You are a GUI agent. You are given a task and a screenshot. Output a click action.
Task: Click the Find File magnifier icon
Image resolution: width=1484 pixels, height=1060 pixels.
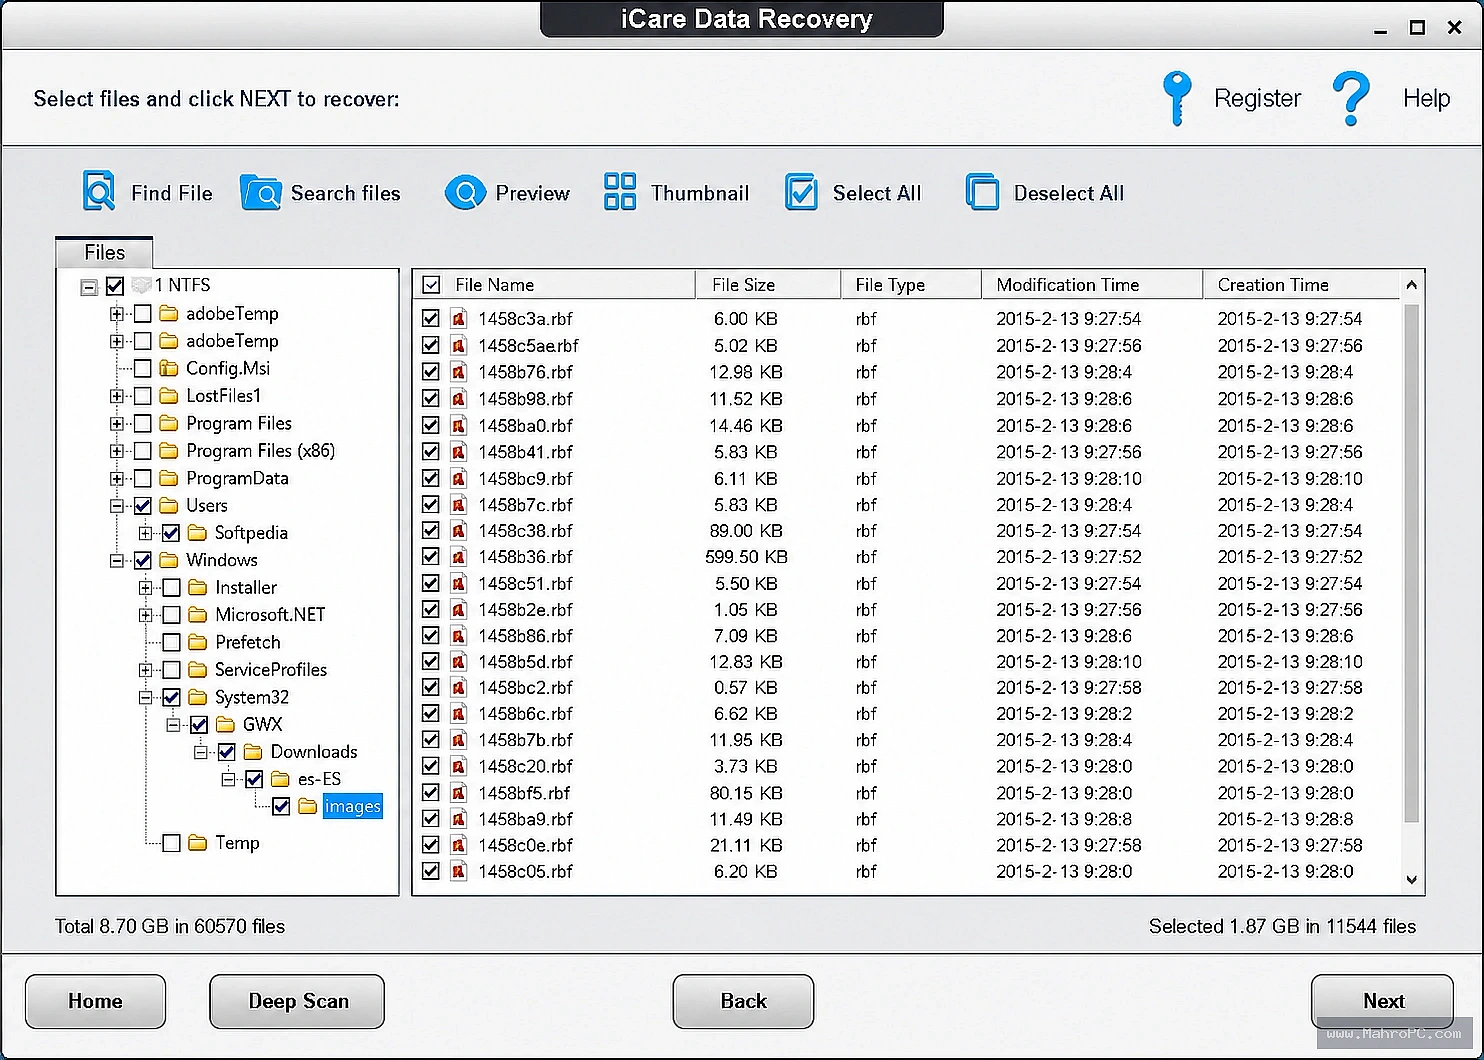click(98, 191)
